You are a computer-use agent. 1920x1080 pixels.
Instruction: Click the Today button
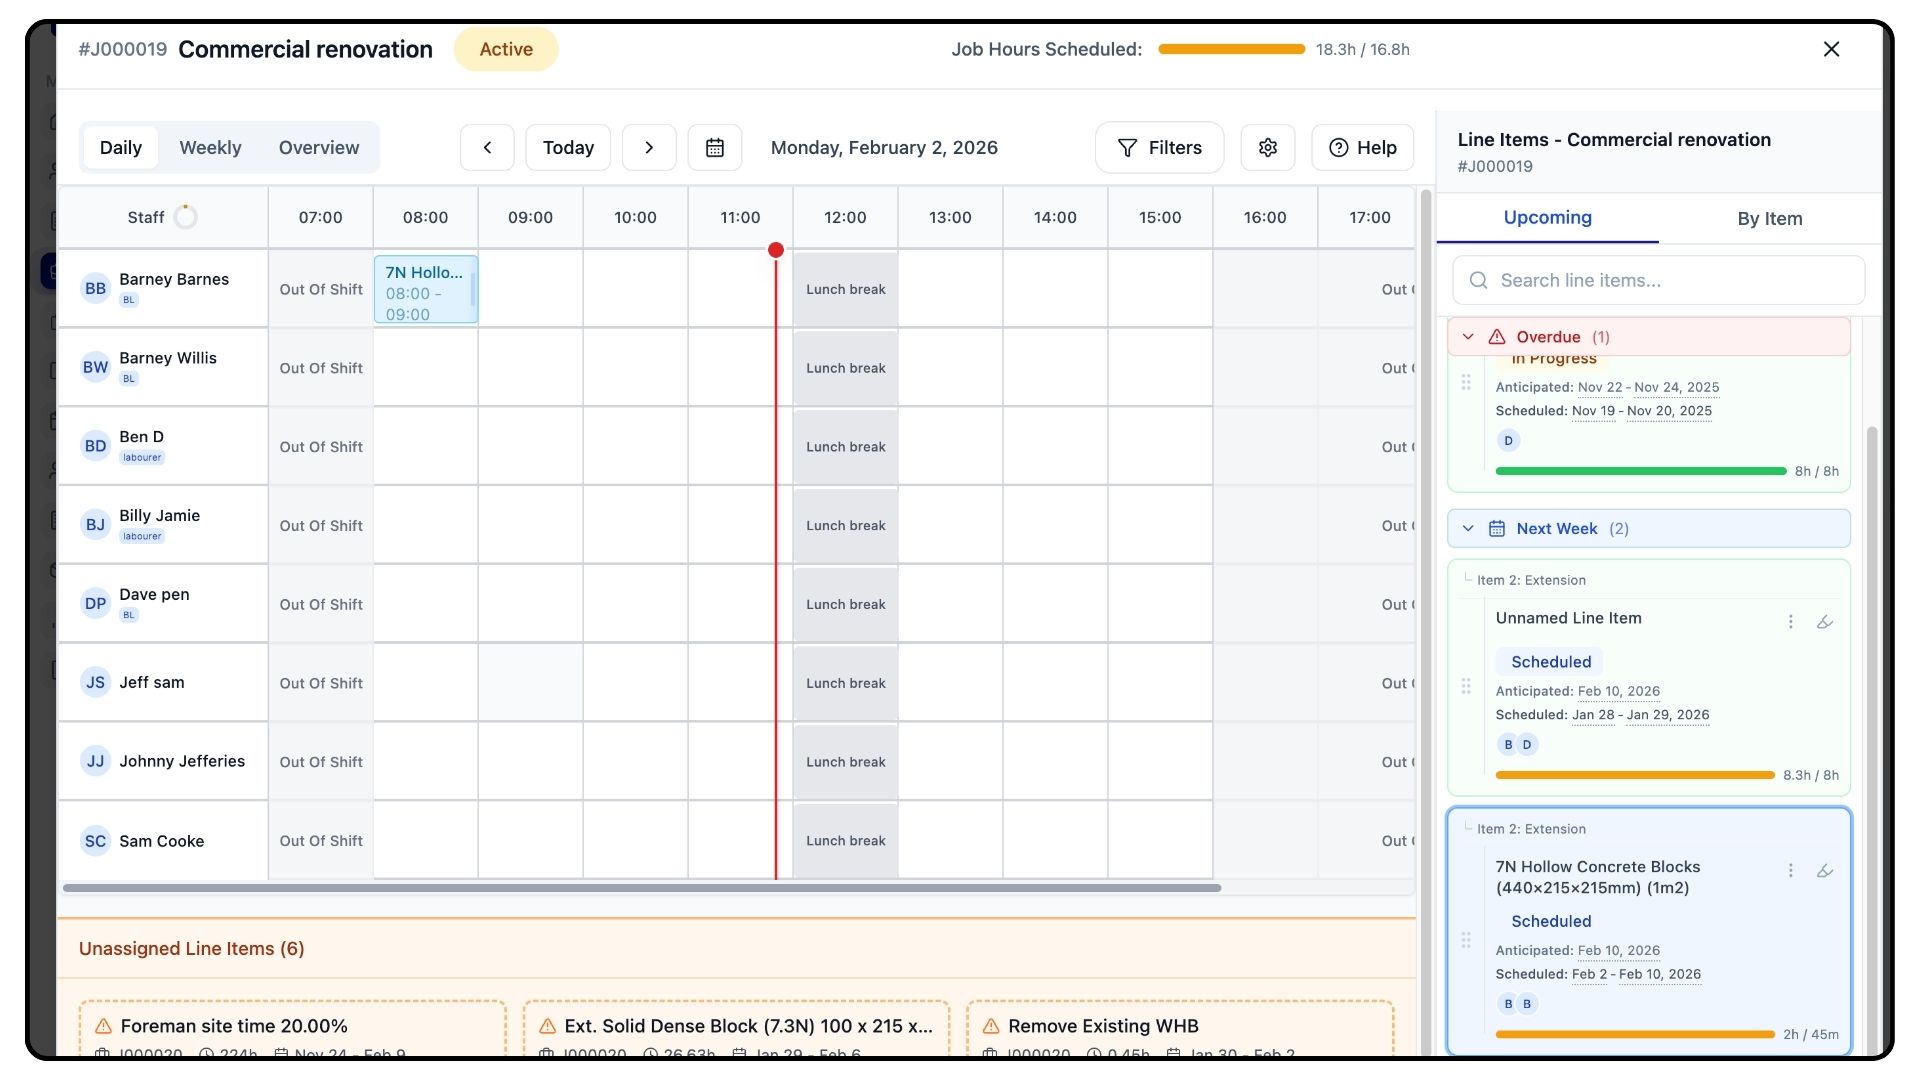pos(568,148)
